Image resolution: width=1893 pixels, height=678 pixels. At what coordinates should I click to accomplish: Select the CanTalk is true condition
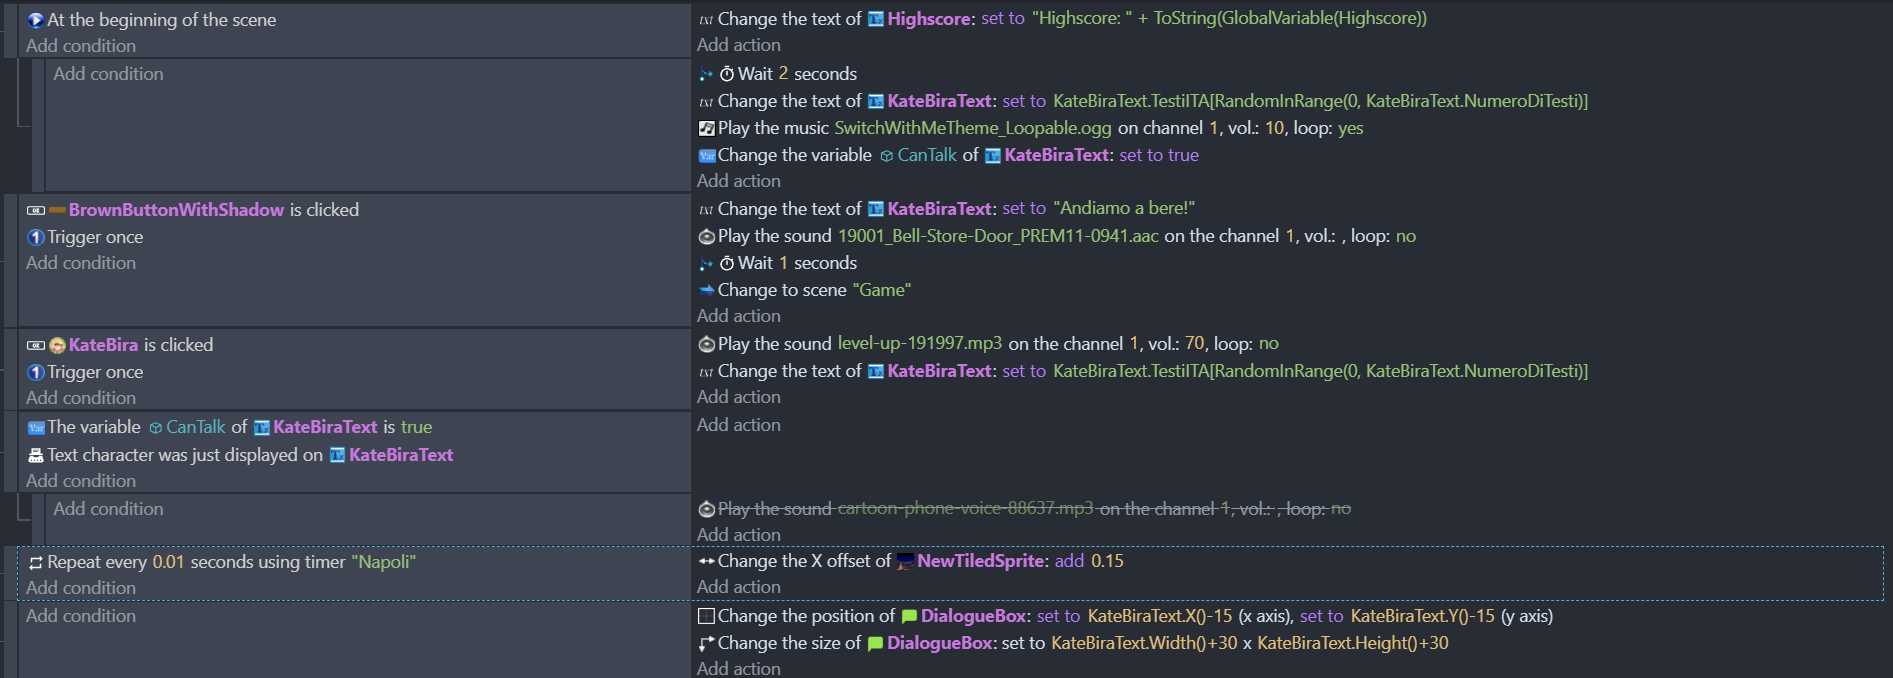pyautogui.click(x=230, y=427)
